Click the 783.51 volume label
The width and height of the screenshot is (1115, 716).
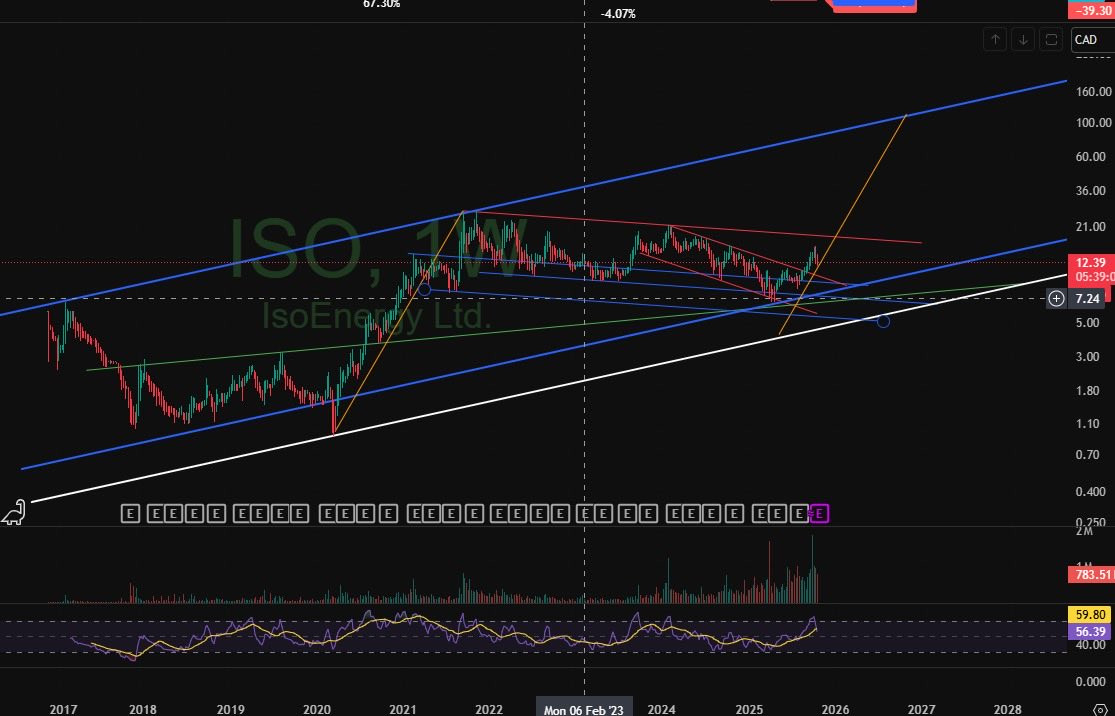(1091, 575)
